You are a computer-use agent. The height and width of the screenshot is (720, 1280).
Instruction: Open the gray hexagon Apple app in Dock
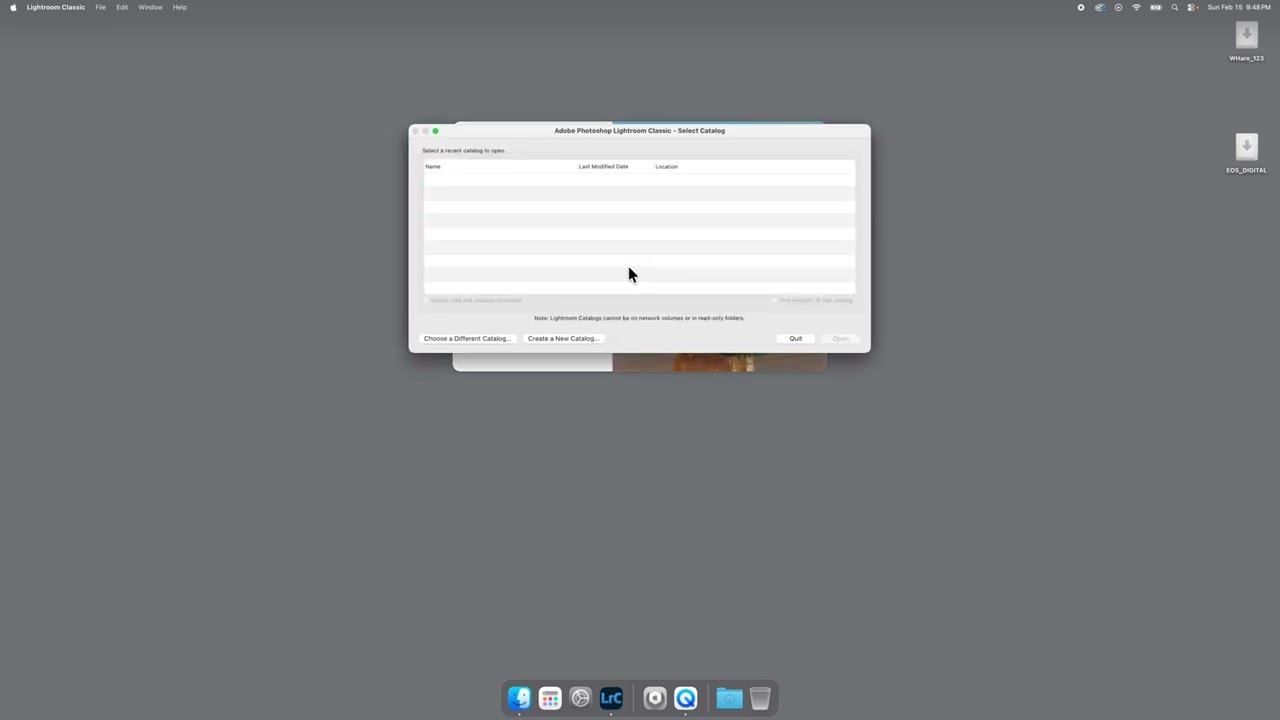pyautogui.click(x=655, y=698)
